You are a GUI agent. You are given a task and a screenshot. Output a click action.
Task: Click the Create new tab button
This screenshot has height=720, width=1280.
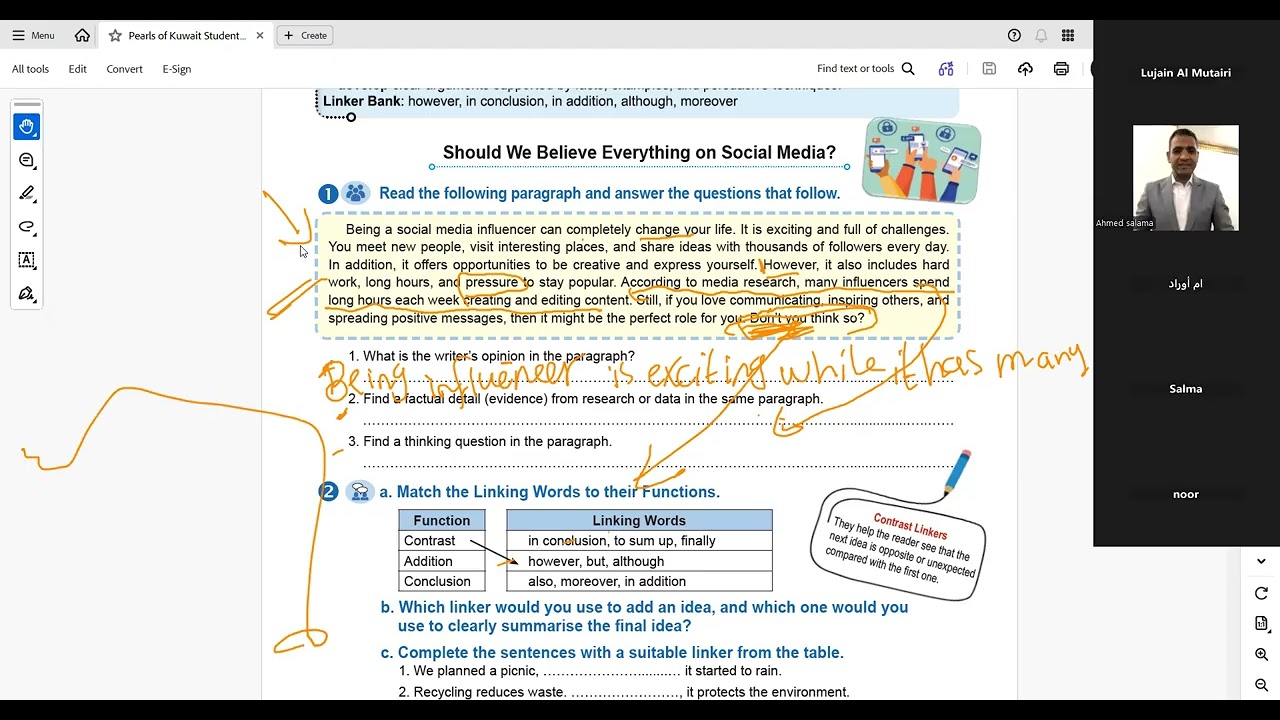pyautogui.click(x=305, y=35)
